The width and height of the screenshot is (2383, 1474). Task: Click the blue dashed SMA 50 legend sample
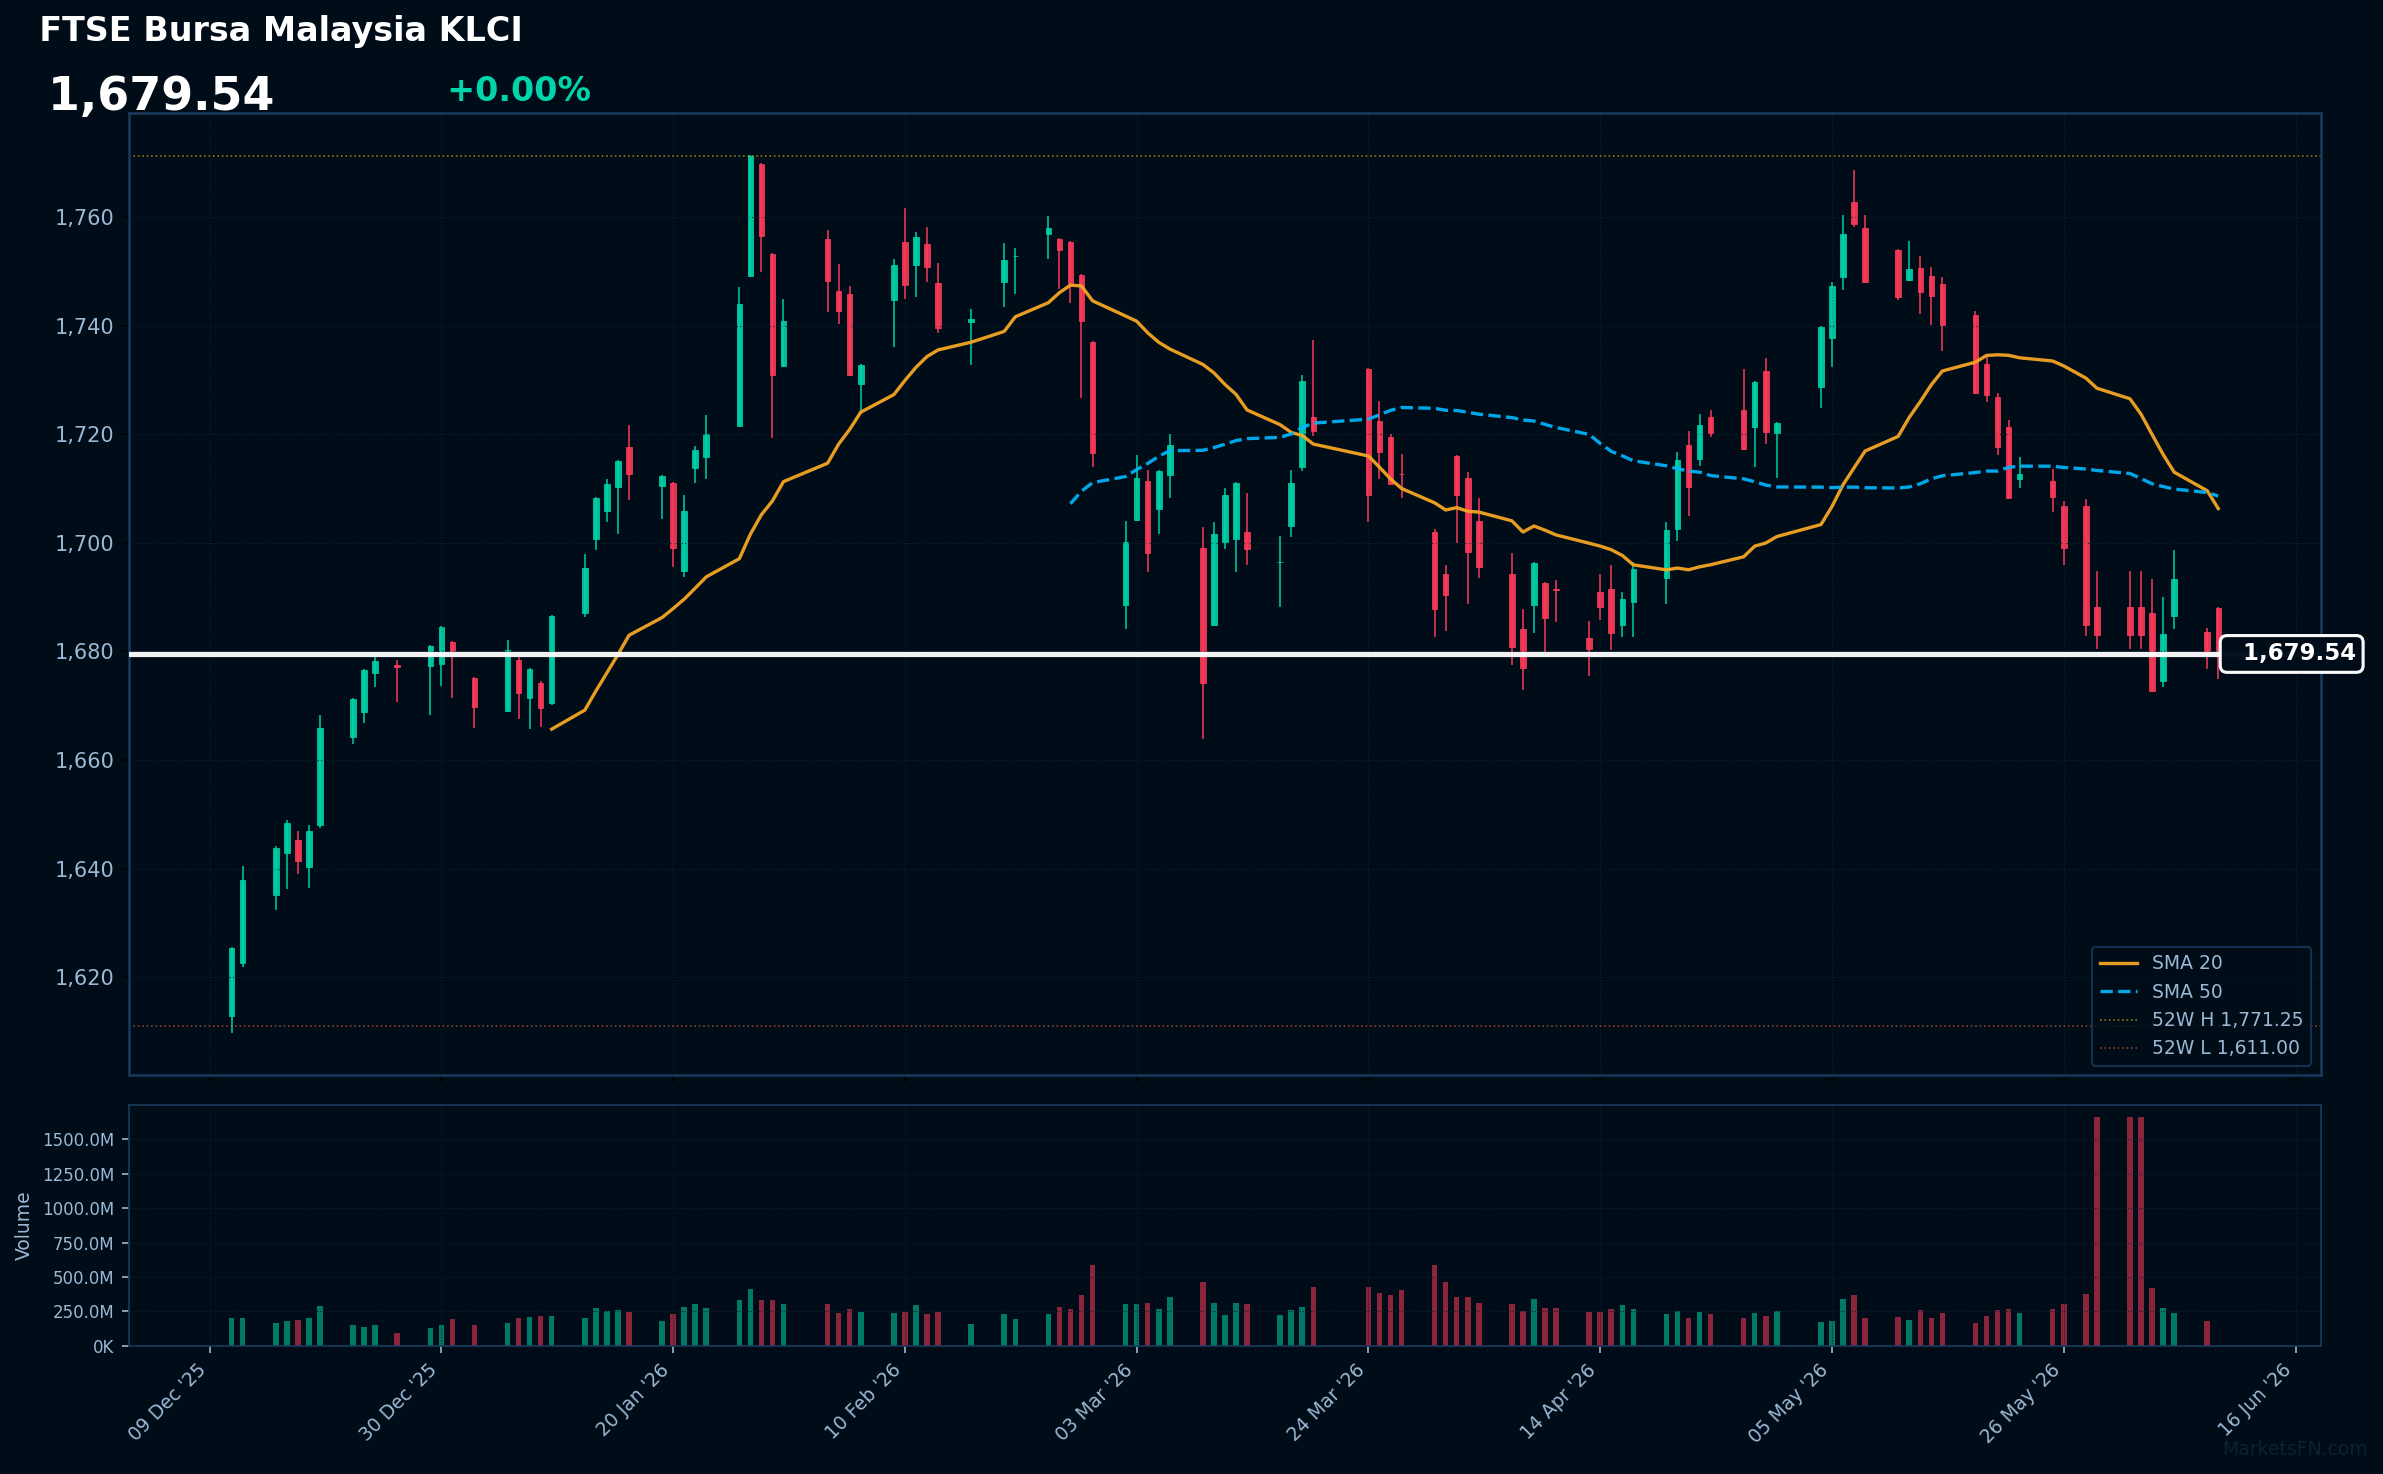(x=2119, y=992)
